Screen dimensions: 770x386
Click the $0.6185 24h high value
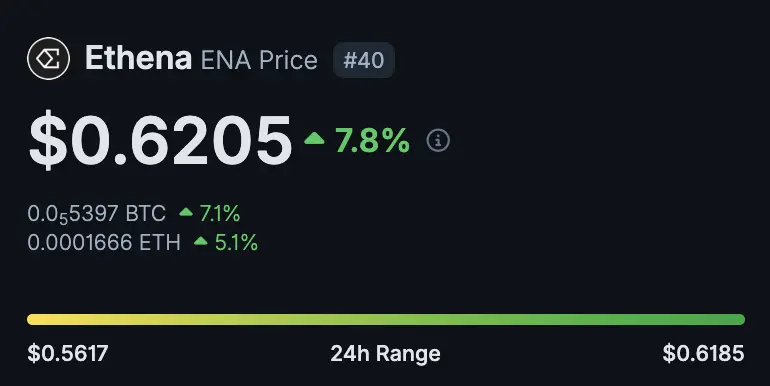tap(704, 354)
